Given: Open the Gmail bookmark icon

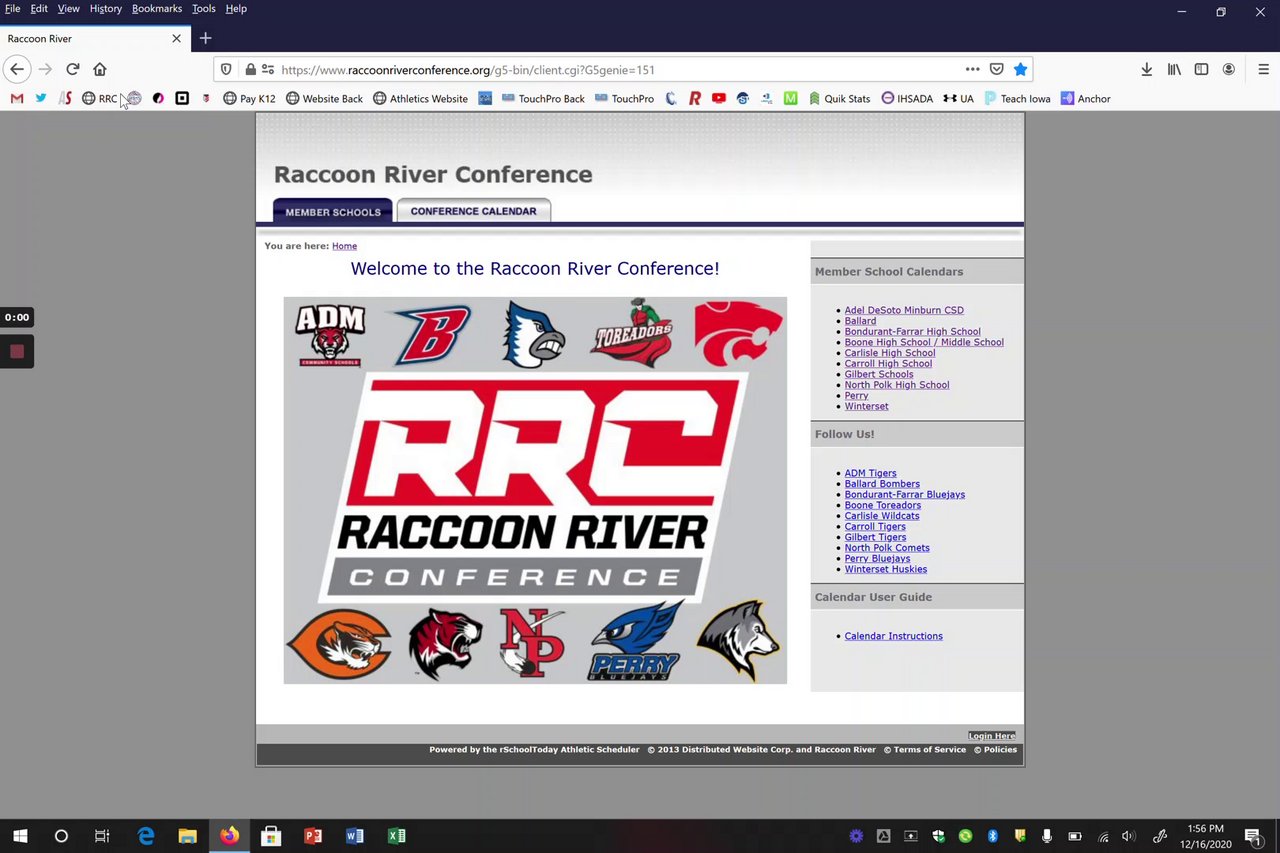Looking at the screenshot, I should point(16,98).
